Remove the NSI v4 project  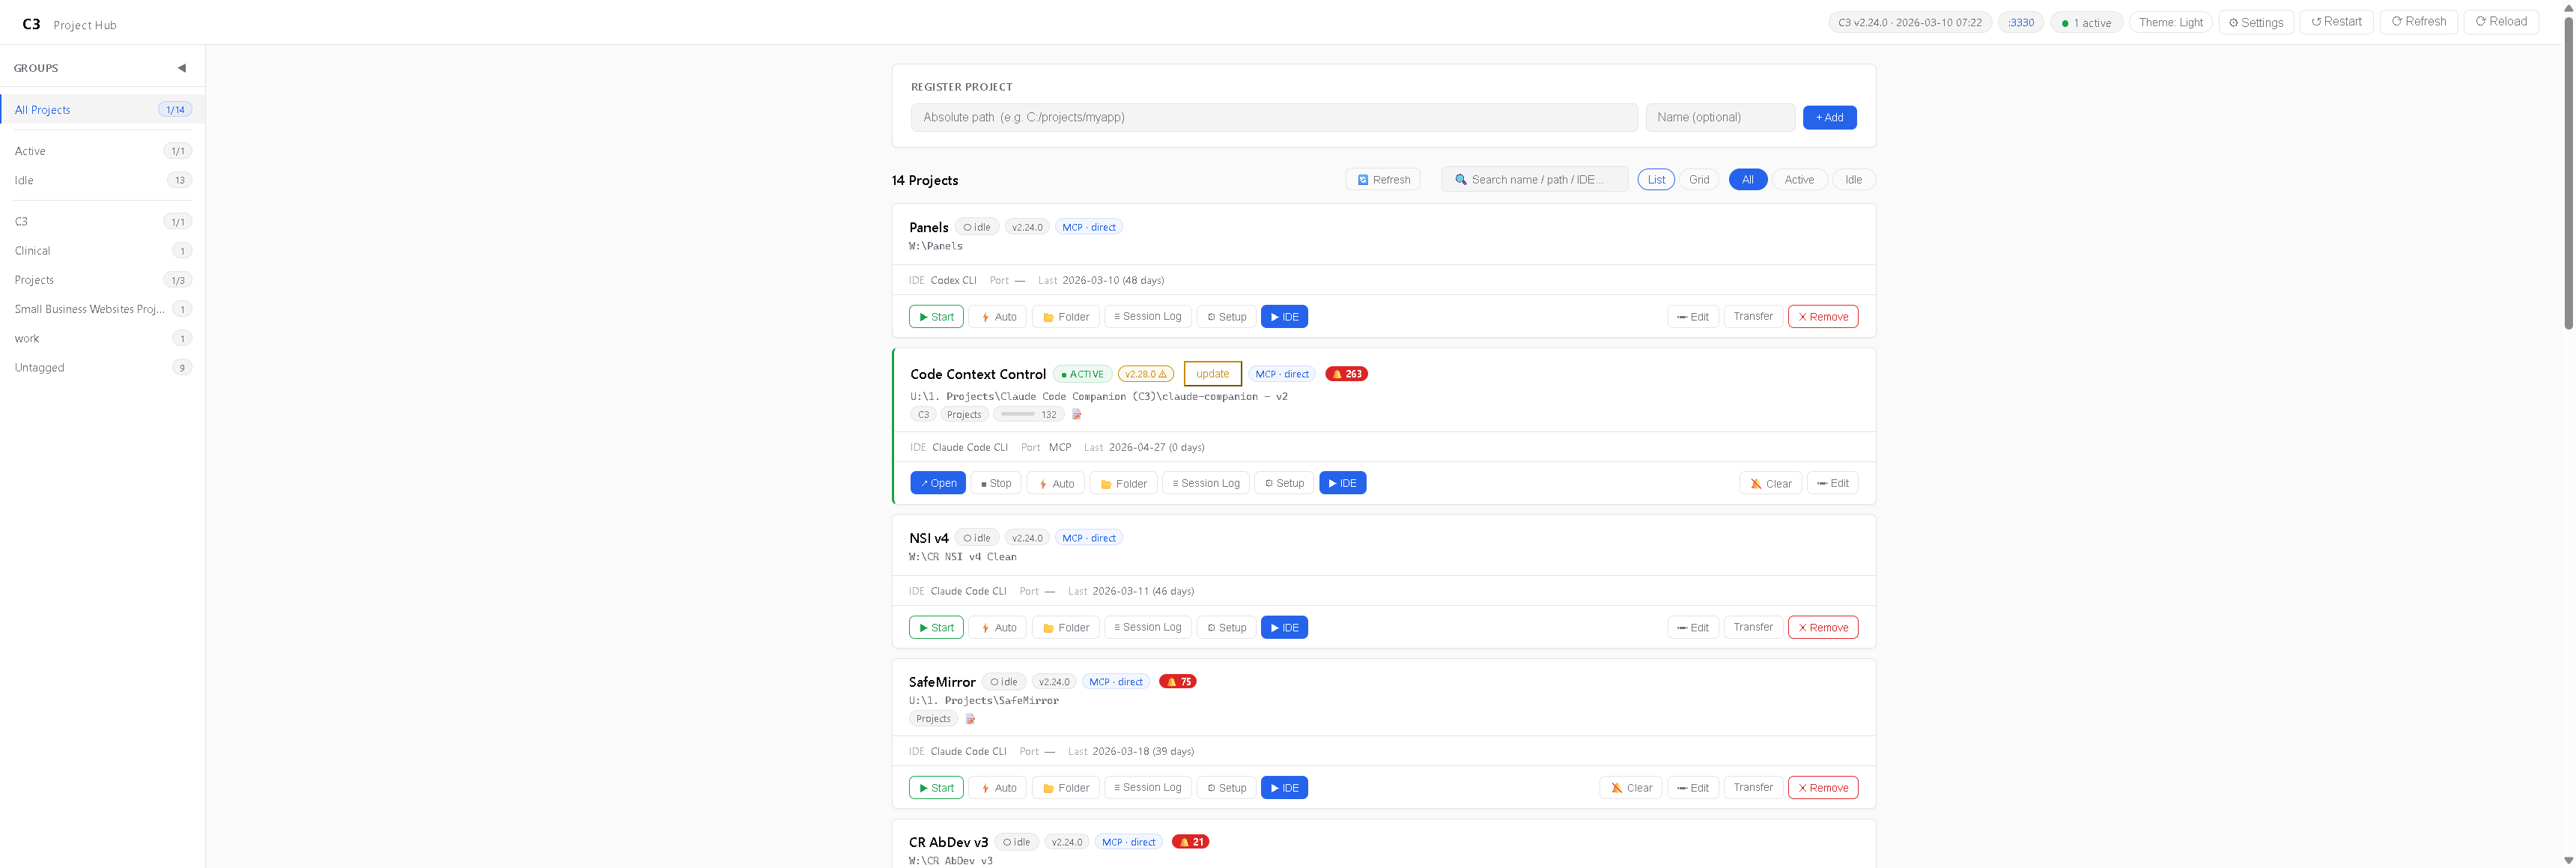tap(1823, 628)
